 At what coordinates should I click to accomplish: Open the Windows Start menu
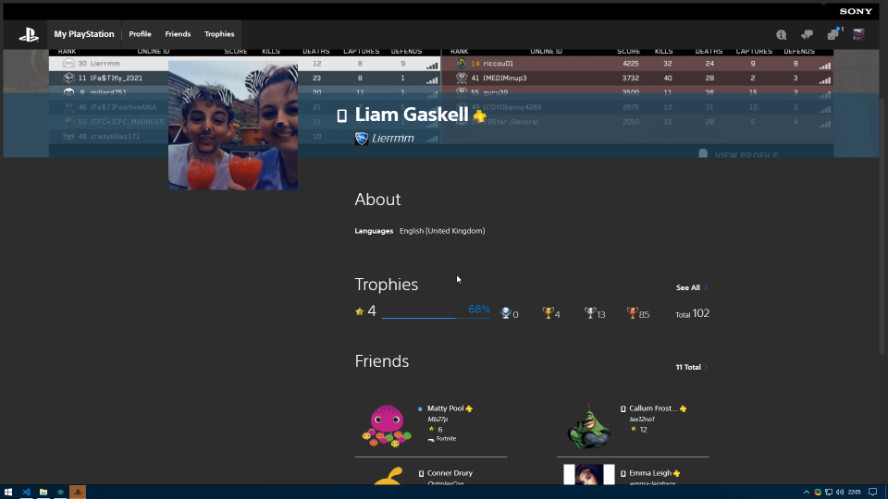tap(8, 492)
